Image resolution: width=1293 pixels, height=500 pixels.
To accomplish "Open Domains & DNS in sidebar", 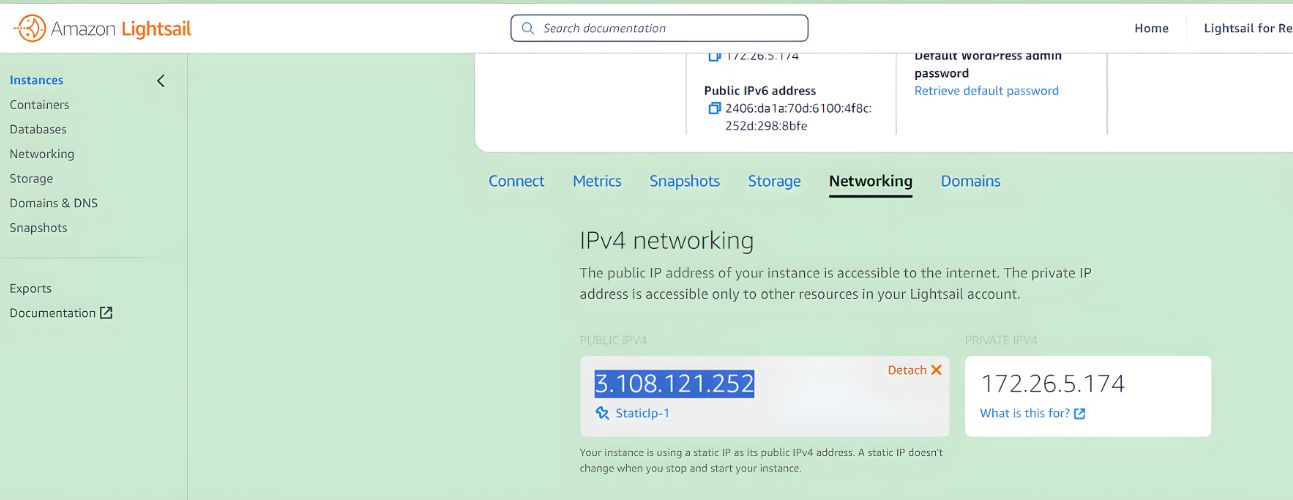I will click(x=53, y=203).
